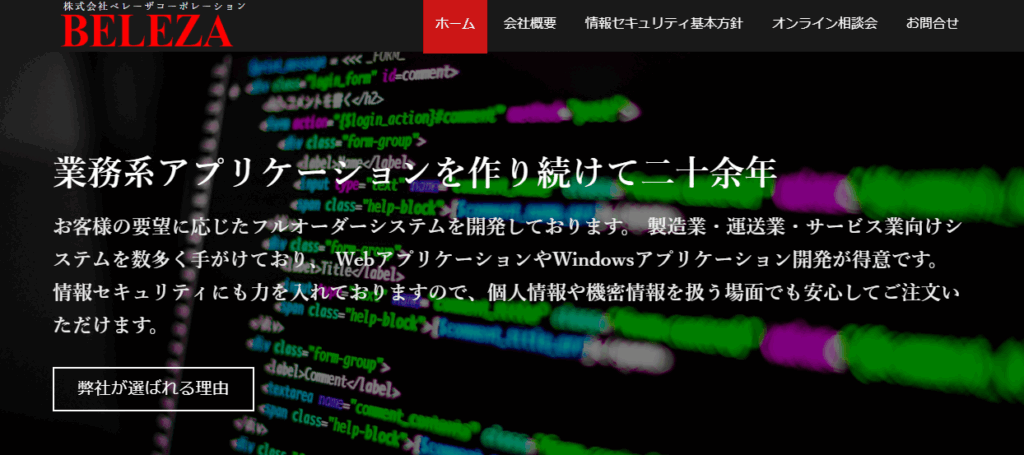
Task: Click 二十余年 at the end of the headline
Action: pyautogui.click(x=722, y=173)
